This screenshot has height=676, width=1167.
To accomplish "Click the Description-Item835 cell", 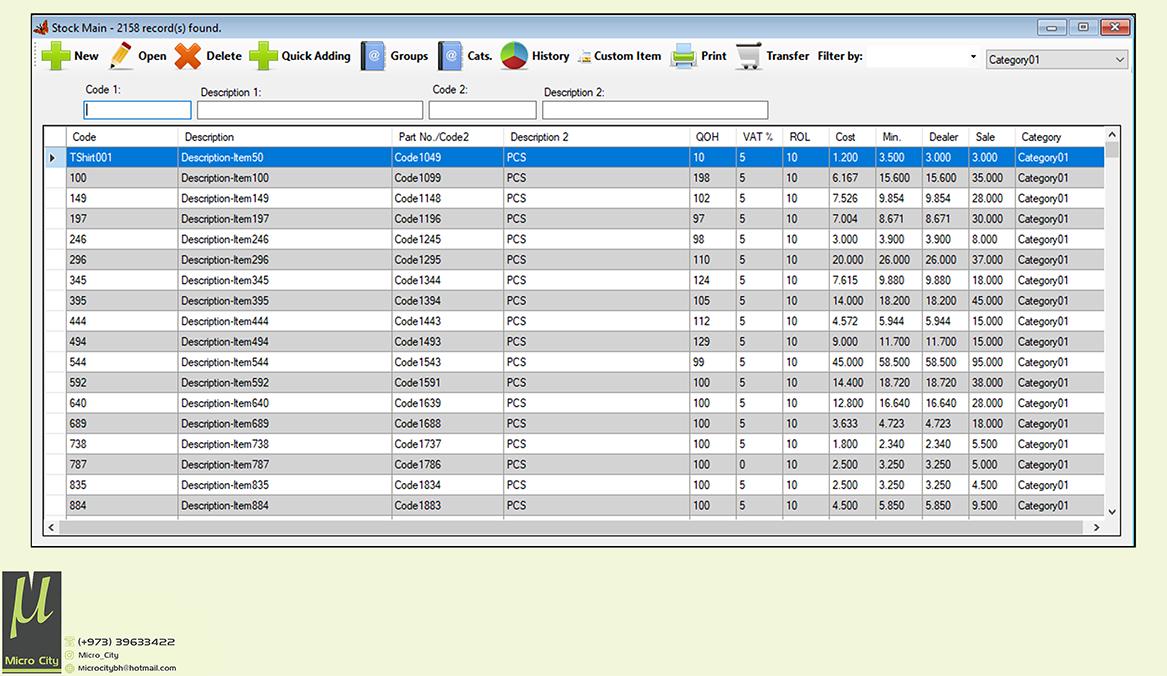I will (x=284, y=485).
